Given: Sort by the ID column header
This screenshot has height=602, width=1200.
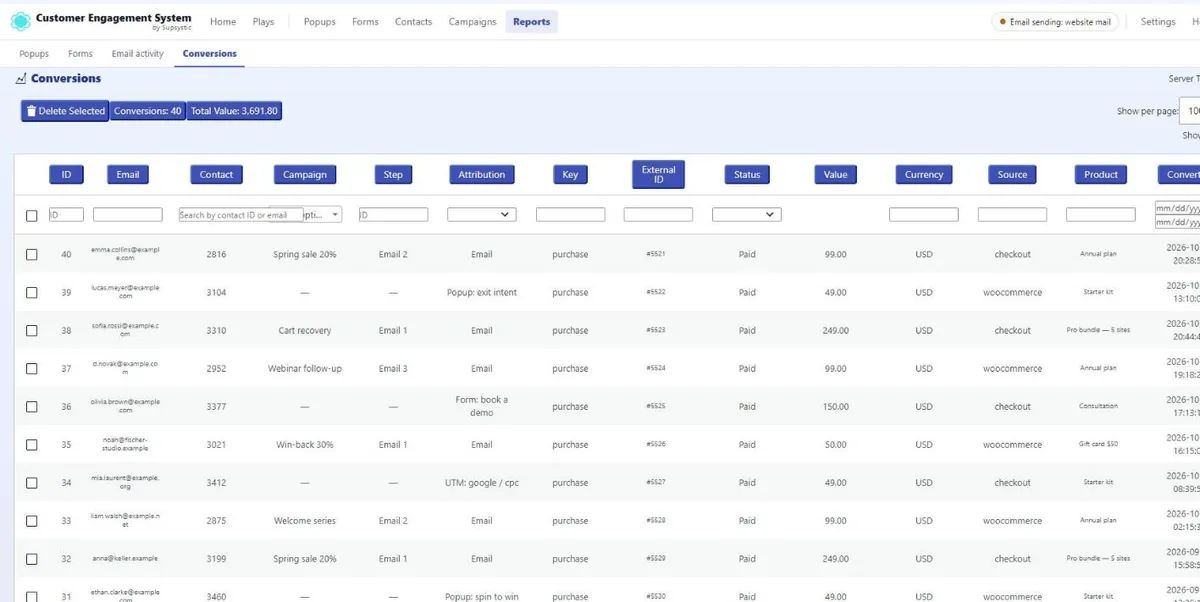Looking at the screenshot, I should coord(66,174).
